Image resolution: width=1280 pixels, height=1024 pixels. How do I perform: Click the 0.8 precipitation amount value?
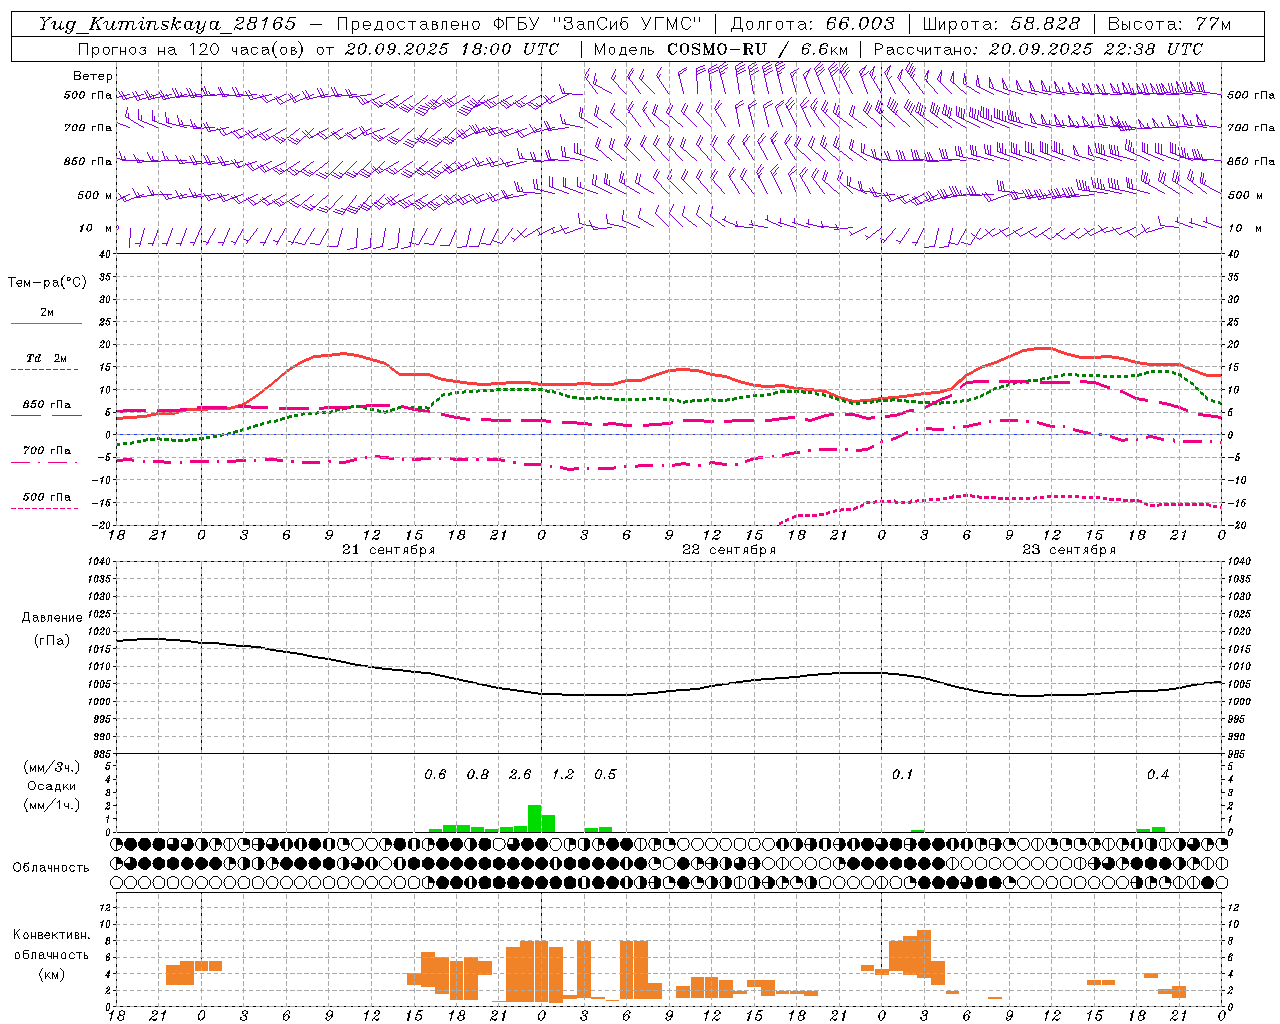478,774
